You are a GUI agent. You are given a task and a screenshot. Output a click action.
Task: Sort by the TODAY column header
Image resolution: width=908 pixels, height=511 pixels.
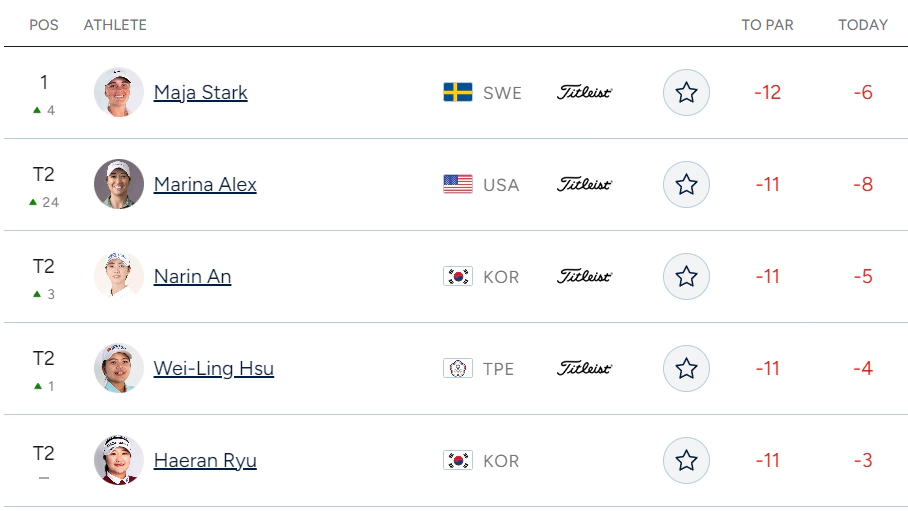click(x=863, y=25)
